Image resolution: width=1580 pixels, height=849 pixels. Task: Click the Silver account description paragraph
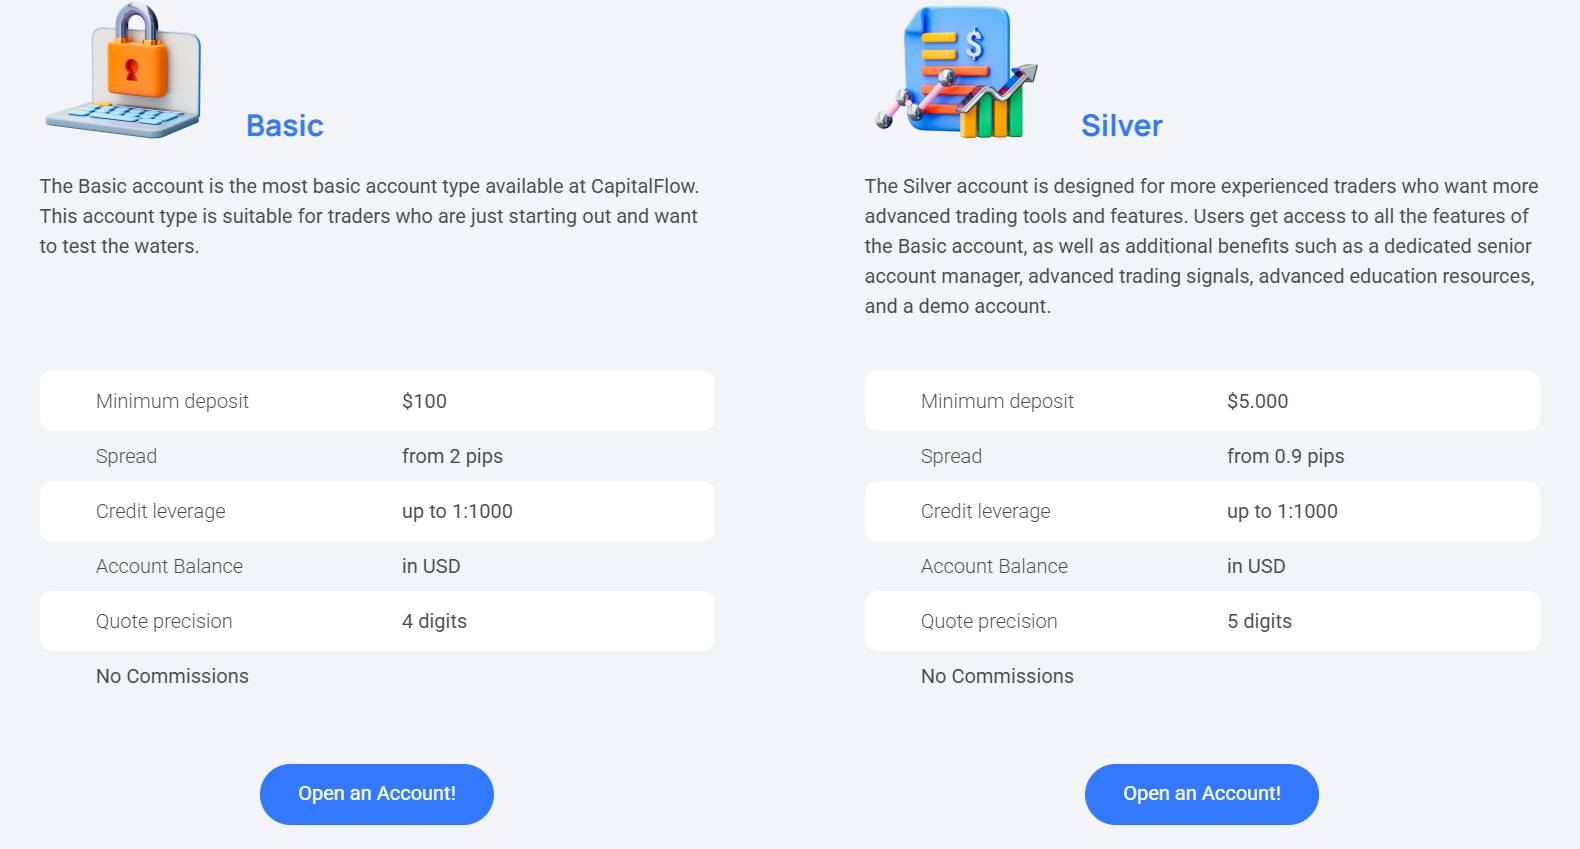[x=1200, y=246]
